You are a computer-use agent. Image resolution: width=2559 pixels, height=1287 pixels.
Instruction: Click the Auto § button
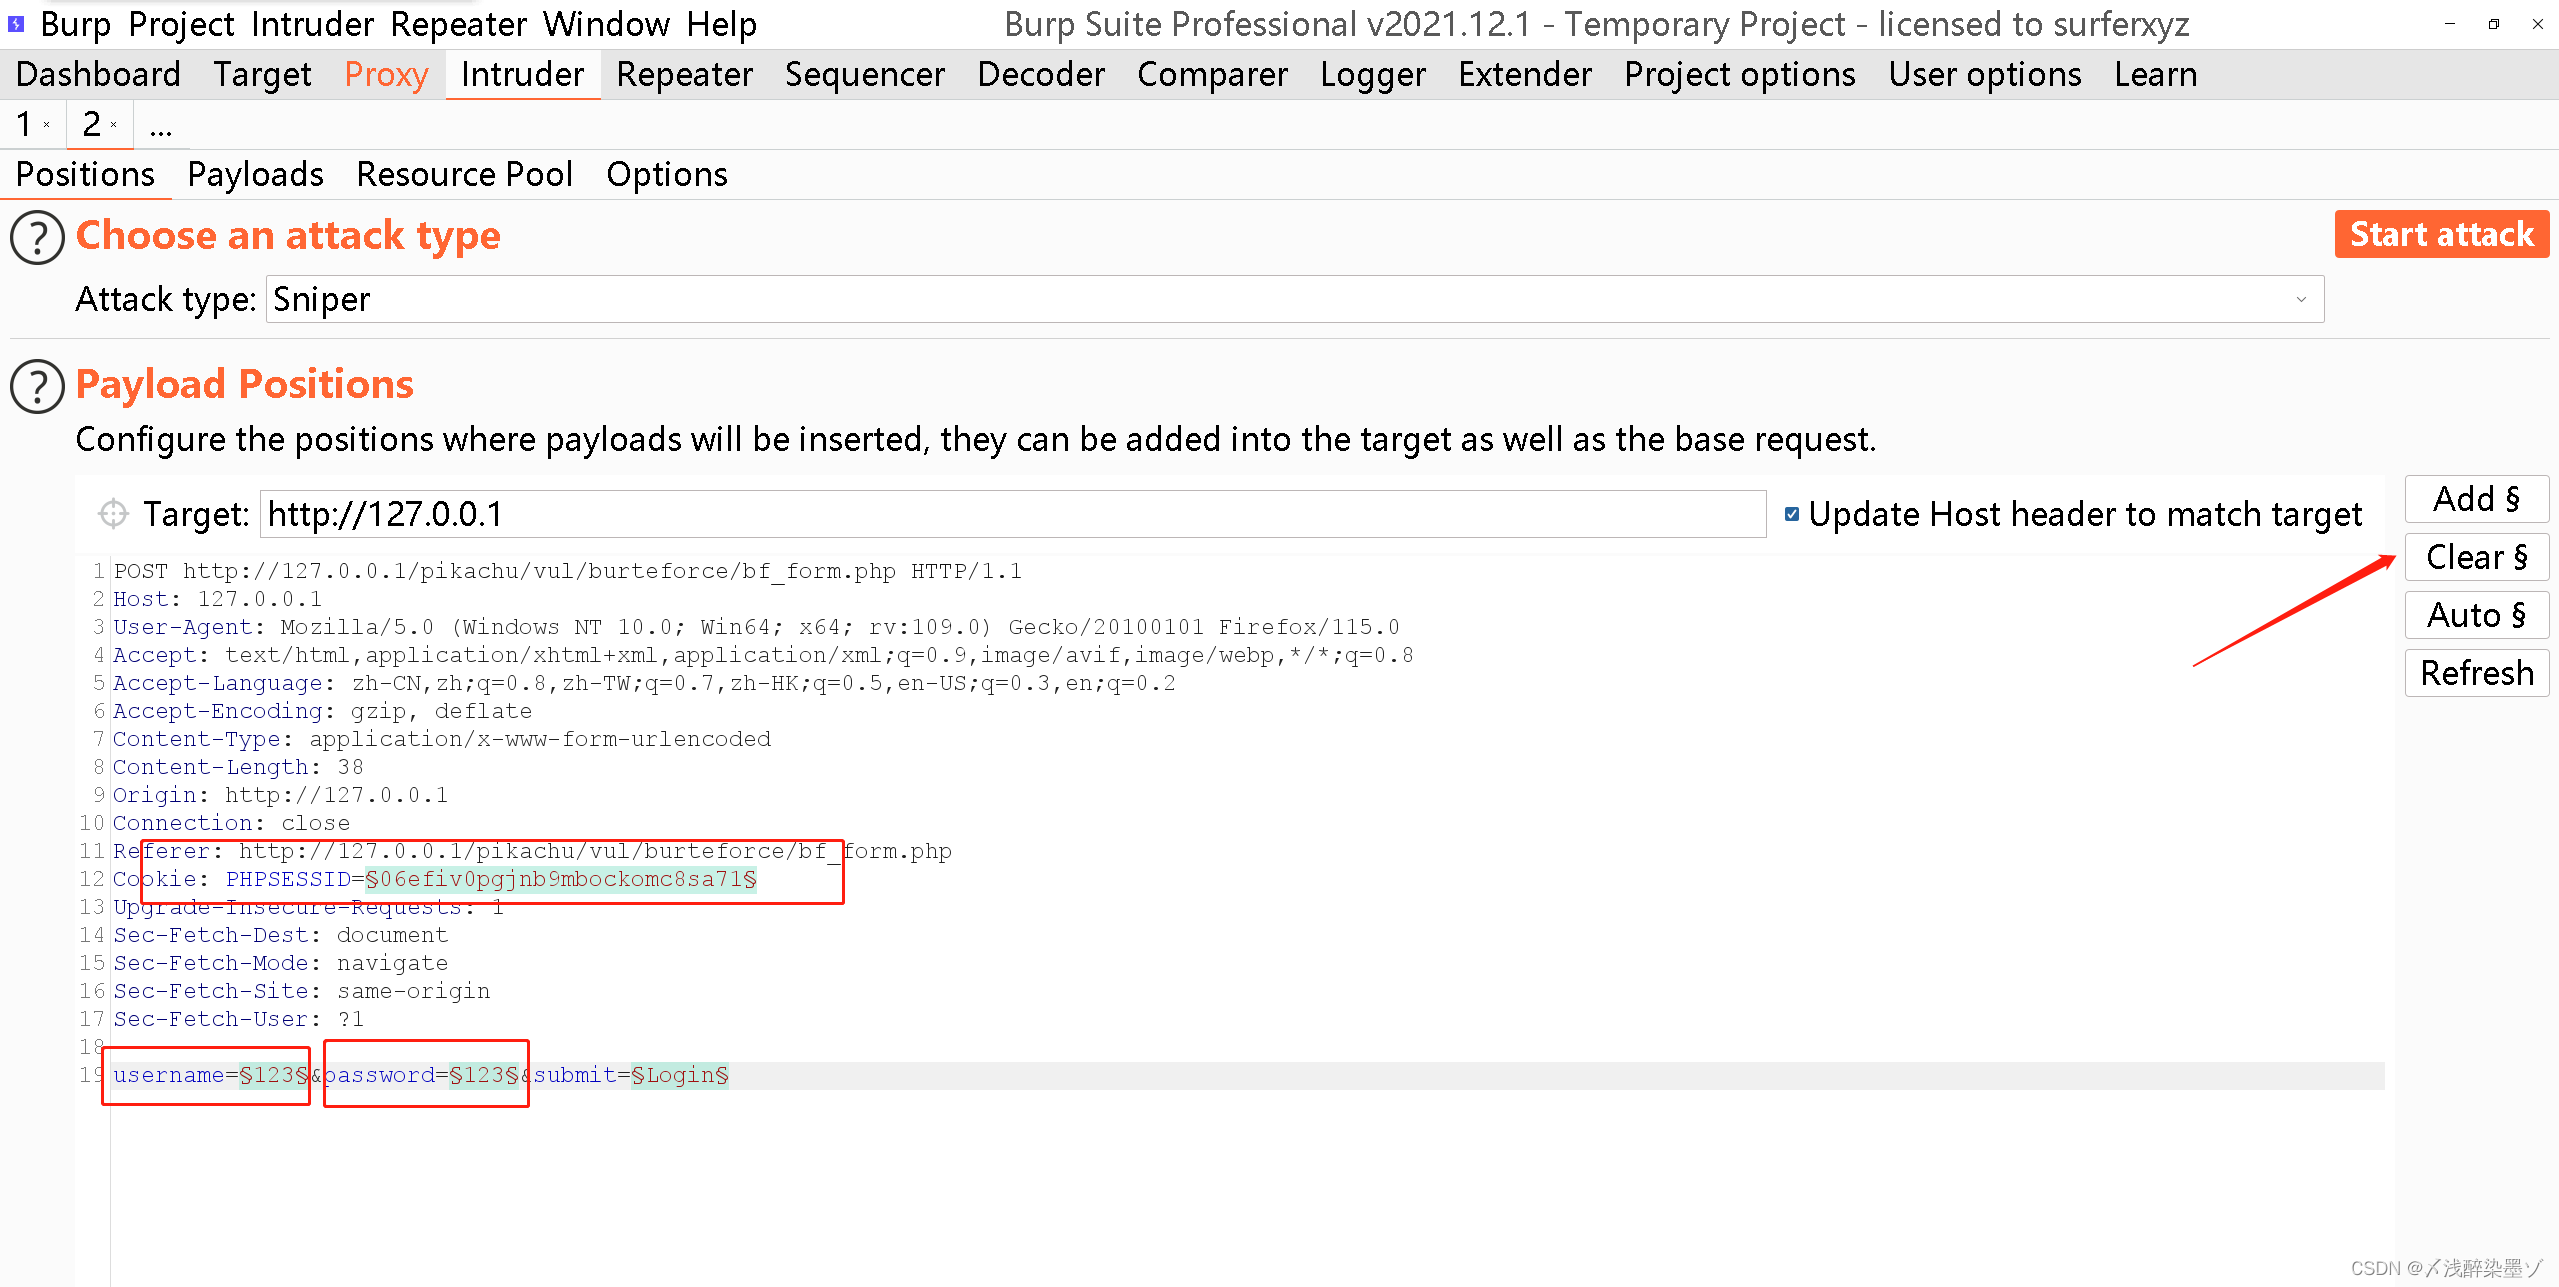2476,615
